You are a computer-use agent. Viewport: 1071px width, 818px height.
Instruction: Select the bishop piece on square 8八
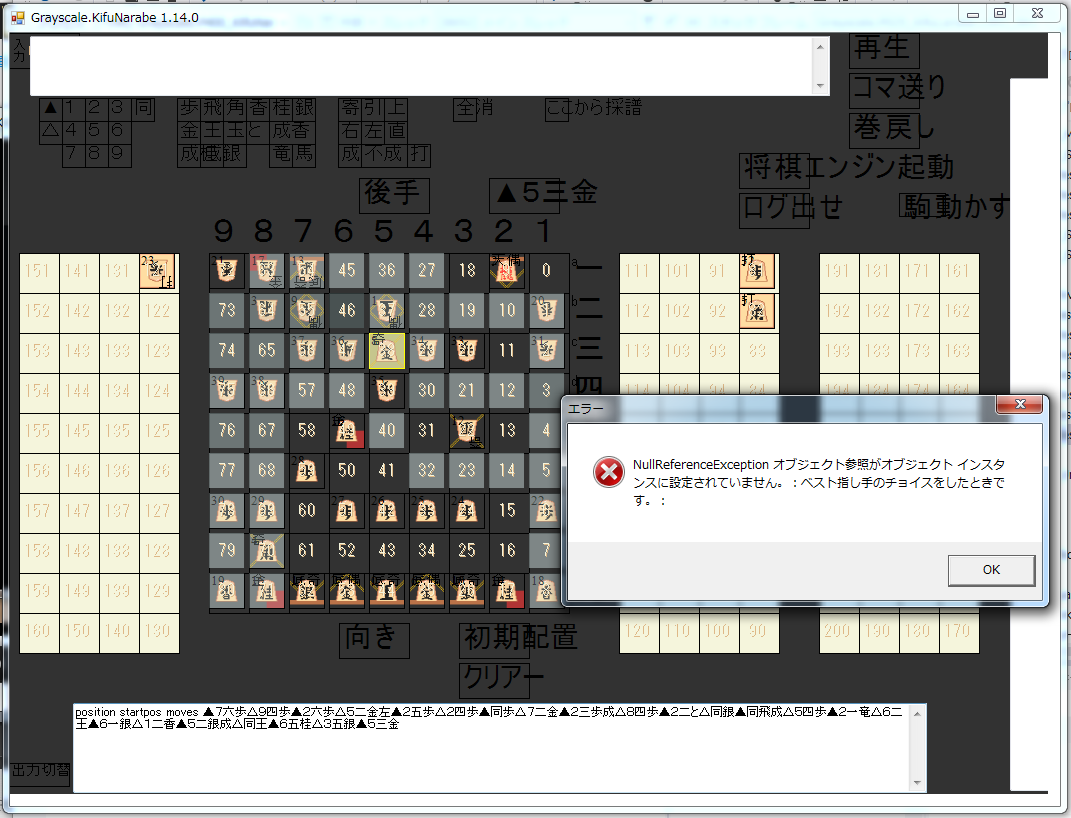(x=266, y=550)
